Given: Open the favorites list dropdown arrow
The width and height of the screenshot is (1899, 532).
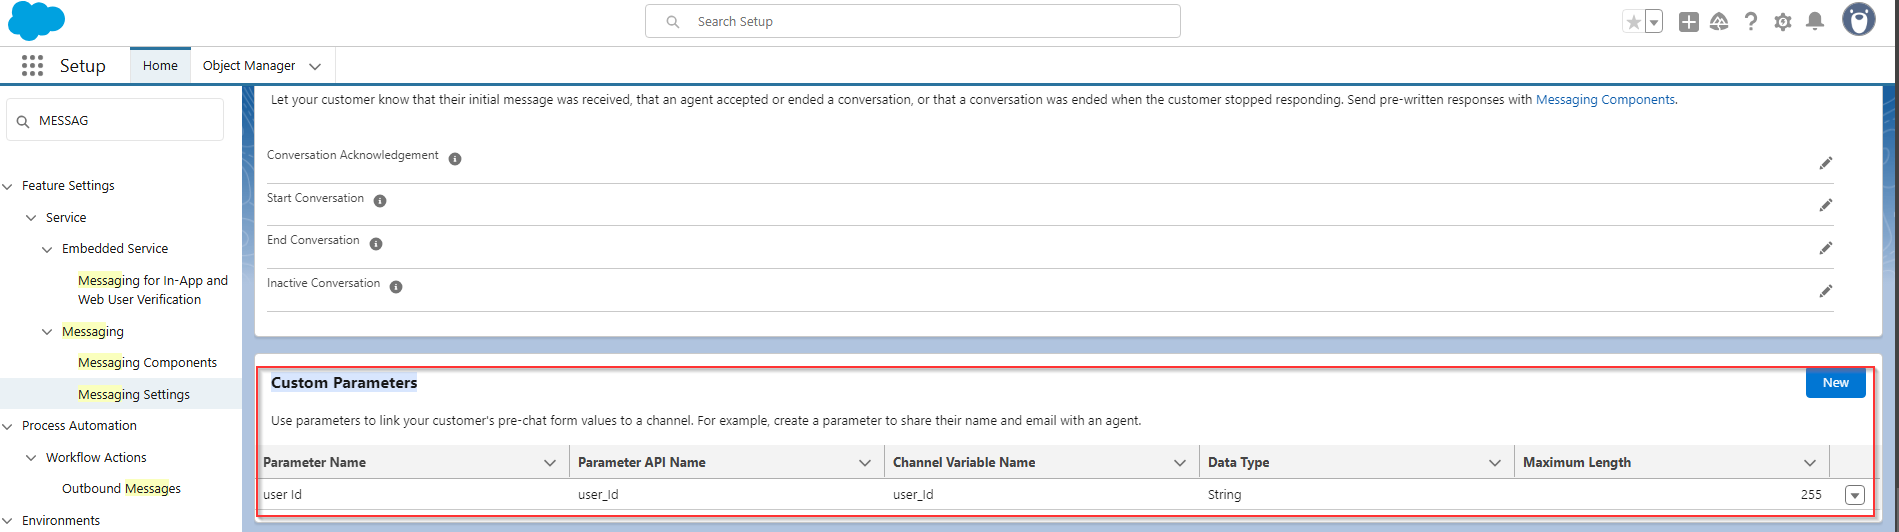Looking at the screenshot, I should [x=1654, y=22].
